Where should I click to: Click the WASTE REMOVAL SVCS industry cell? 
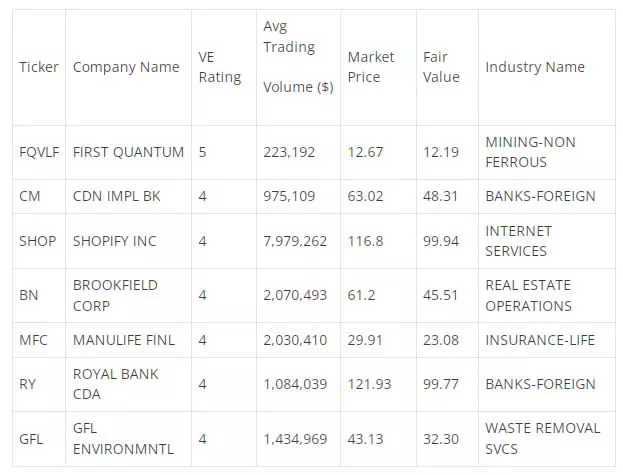542,439
